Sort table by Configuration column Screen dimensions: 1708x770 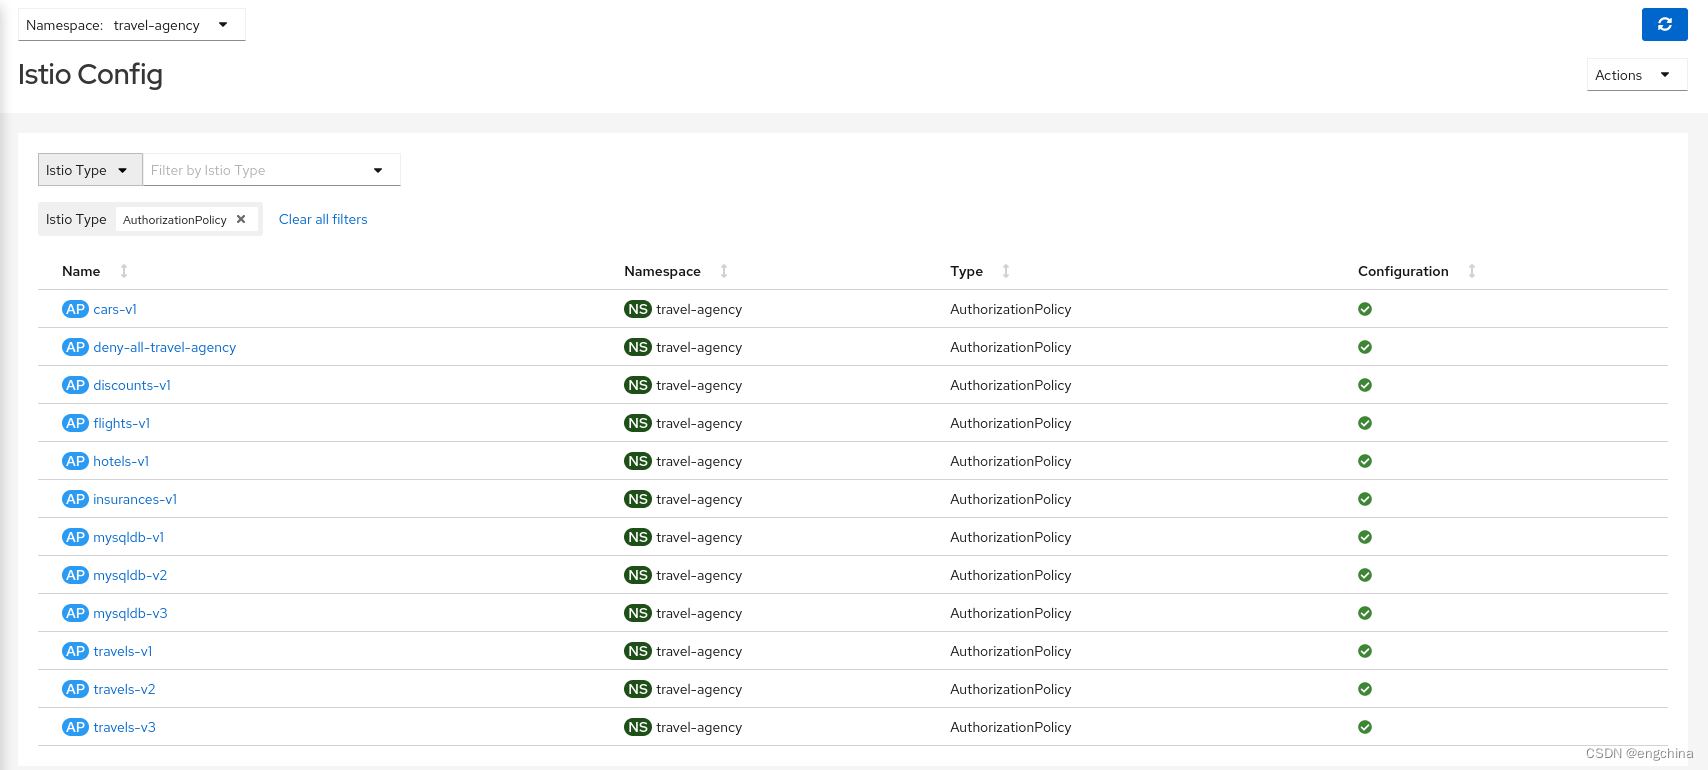pos(1472,271)
